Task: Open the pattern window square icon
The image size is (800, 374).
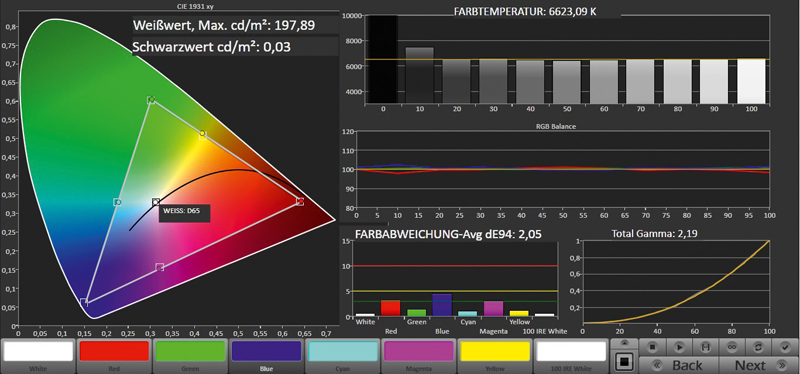Action: (623, 362)
